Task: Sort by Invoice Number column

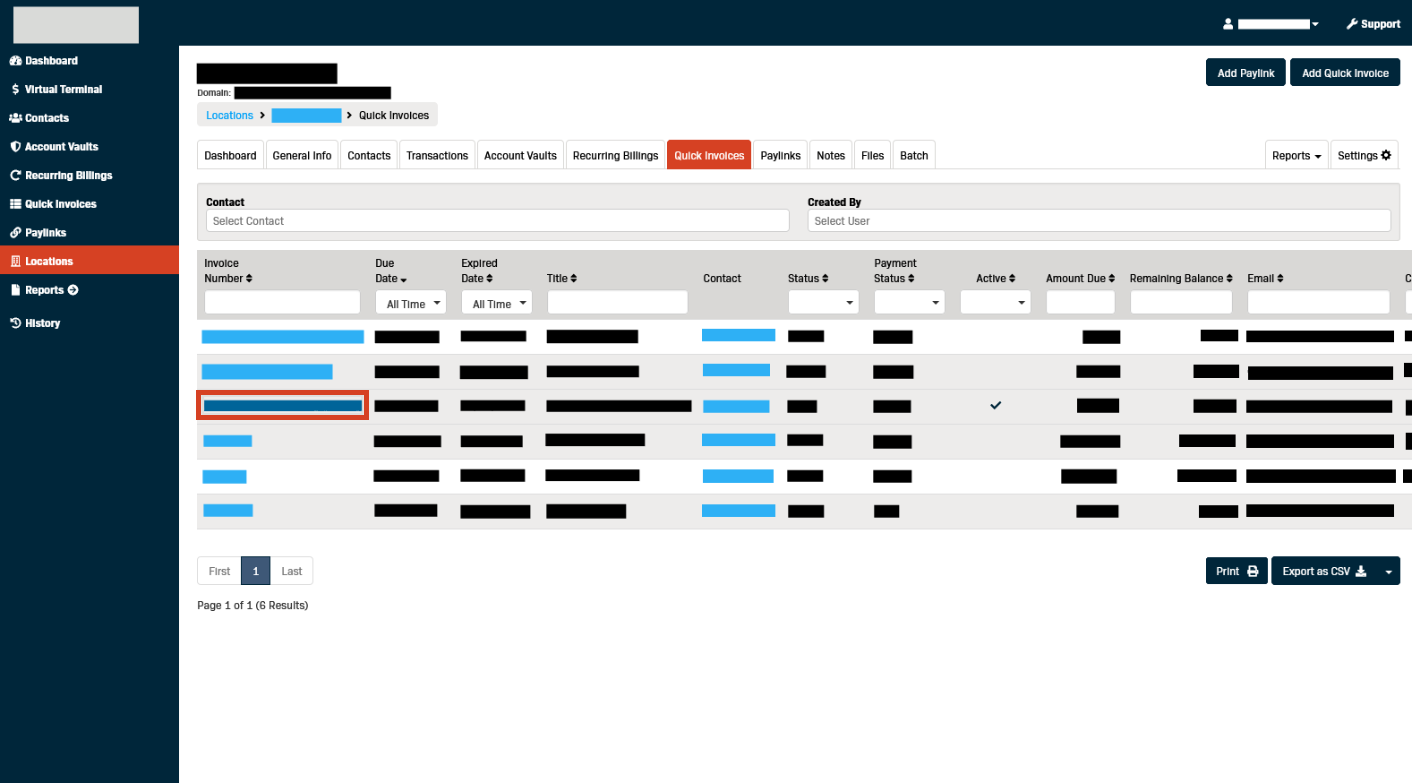Action: [228, 271]
